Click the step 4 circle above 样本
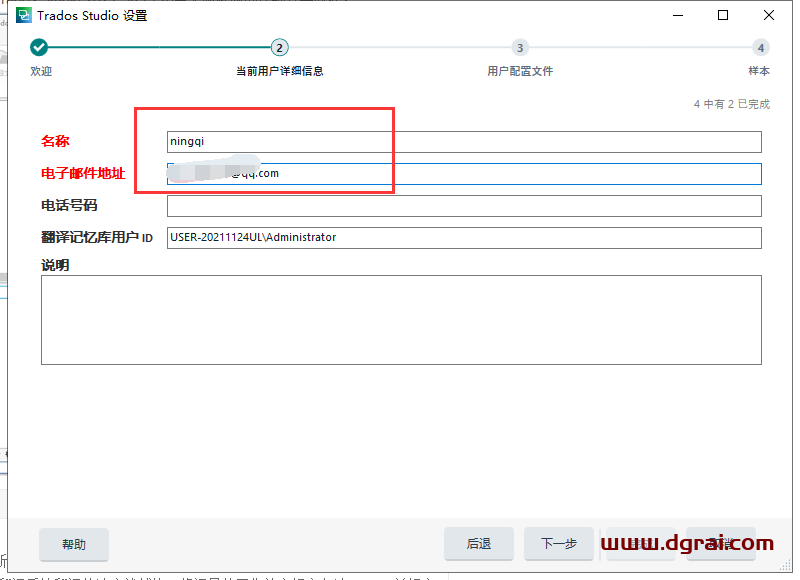This screenshot has height=580, width=800. click(x=761, y=47)
